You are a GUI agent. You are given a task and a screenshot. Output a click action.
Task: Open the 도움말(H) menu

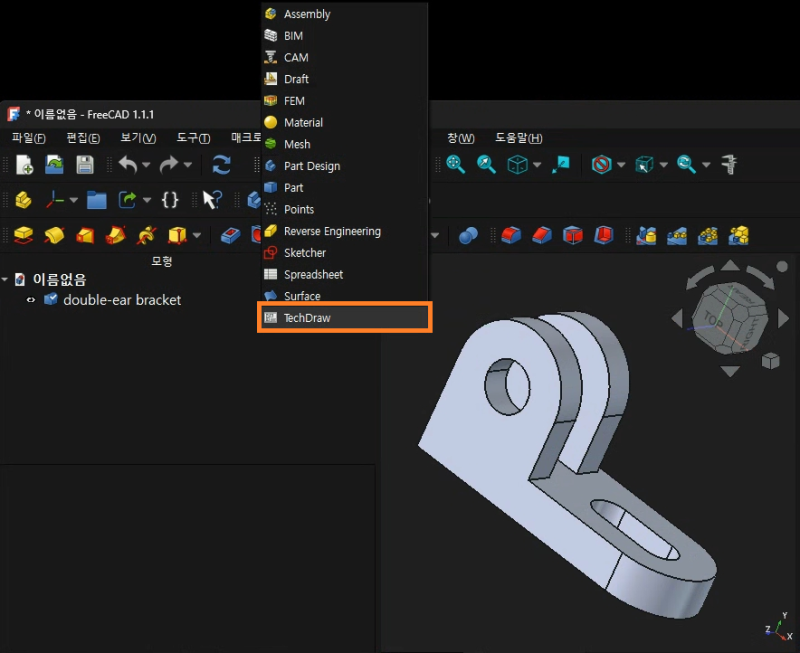pos(519,138)
